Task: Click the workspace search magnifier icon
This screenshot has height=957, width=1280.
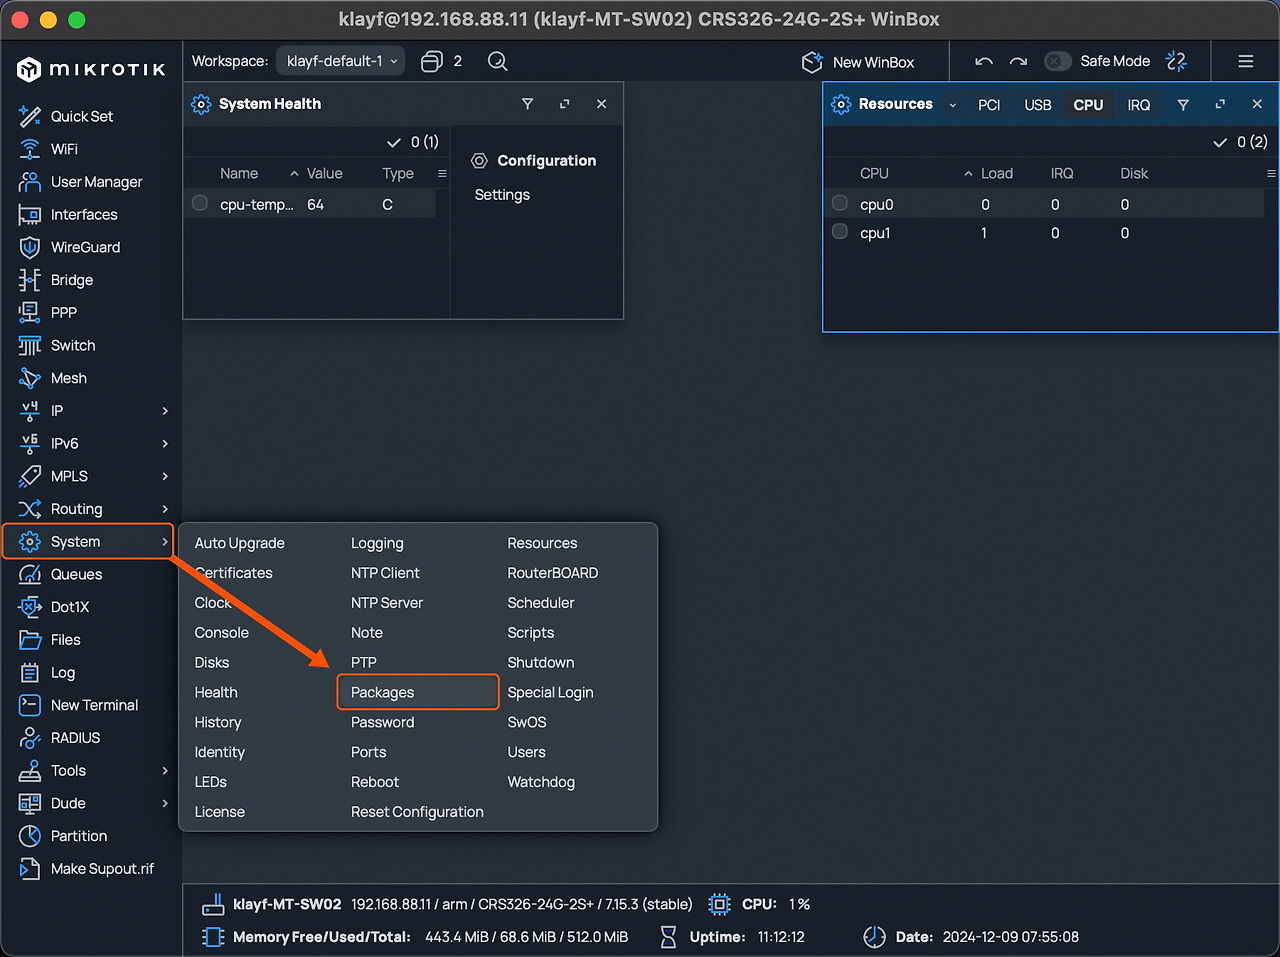Action: [x=497, y=61]
